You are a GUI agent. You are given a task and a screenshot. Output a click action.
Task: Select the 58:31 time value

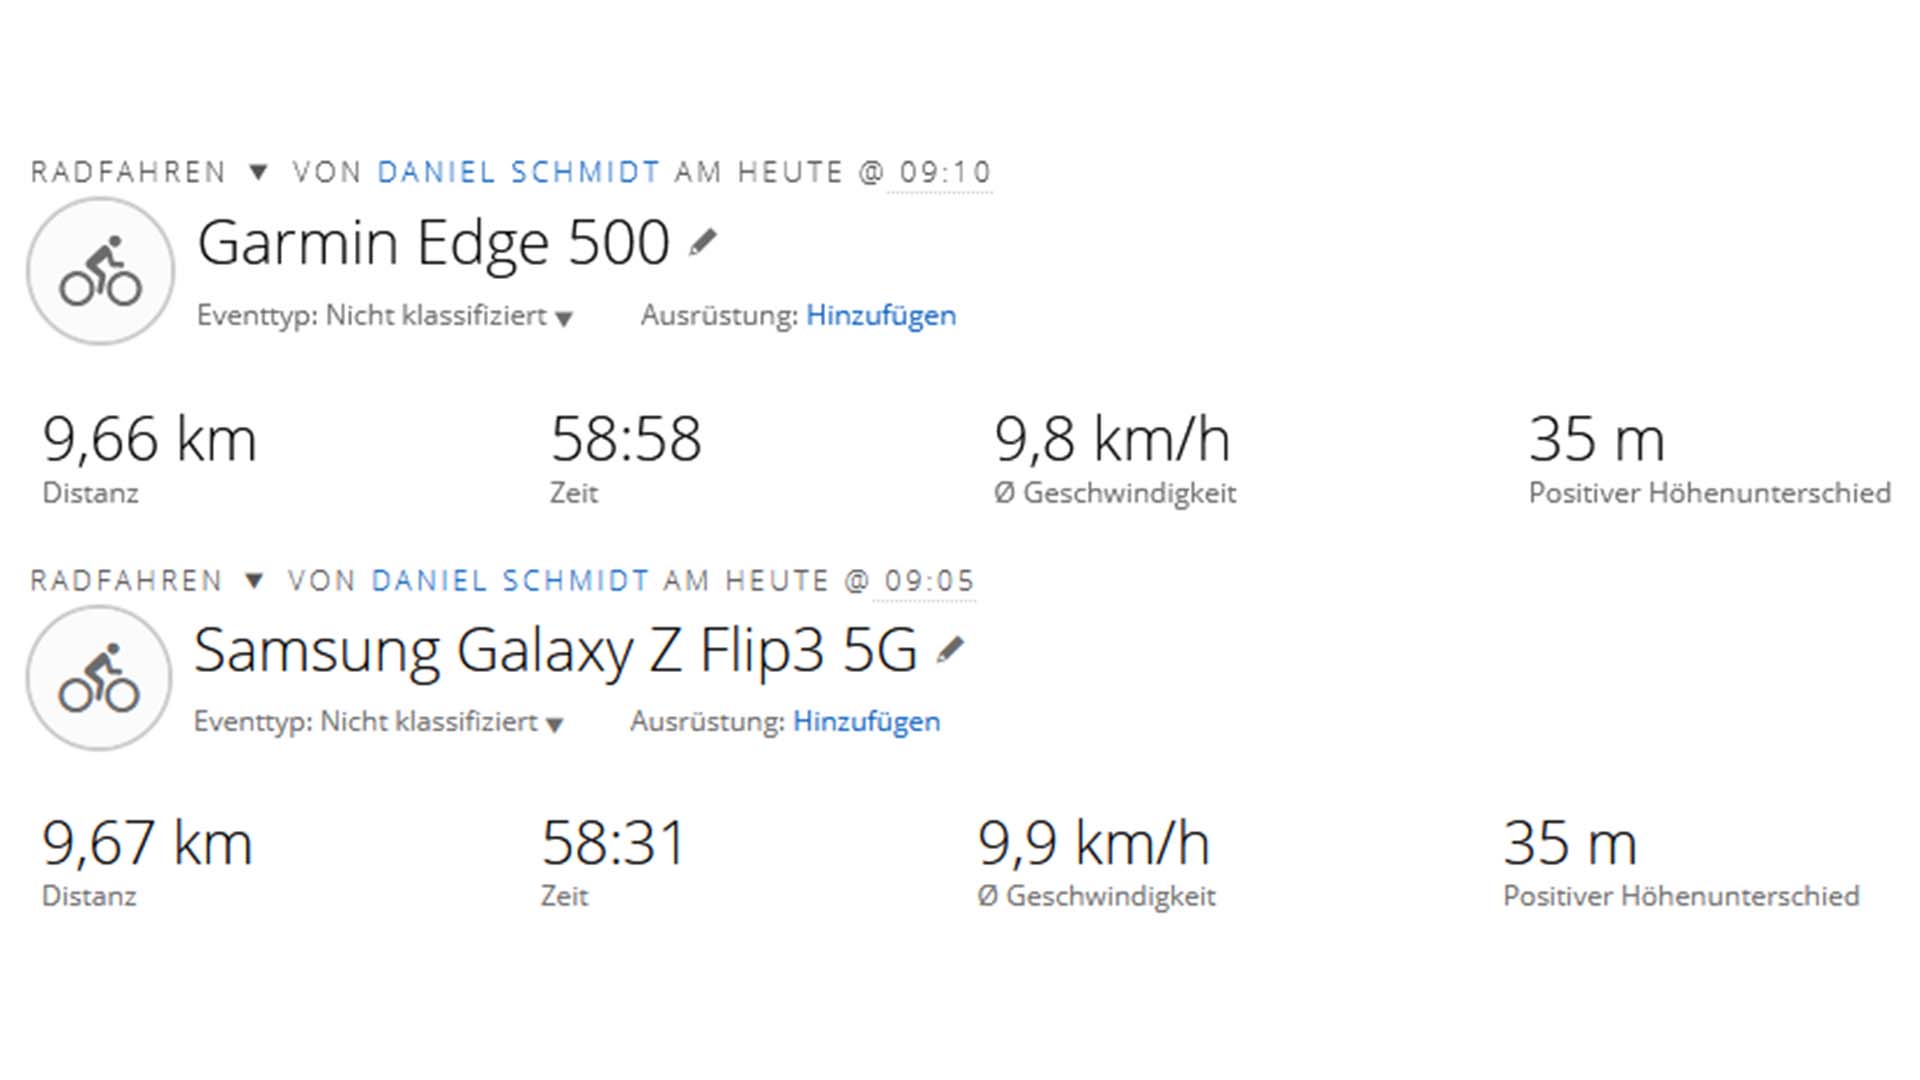[x=613, y=843]
